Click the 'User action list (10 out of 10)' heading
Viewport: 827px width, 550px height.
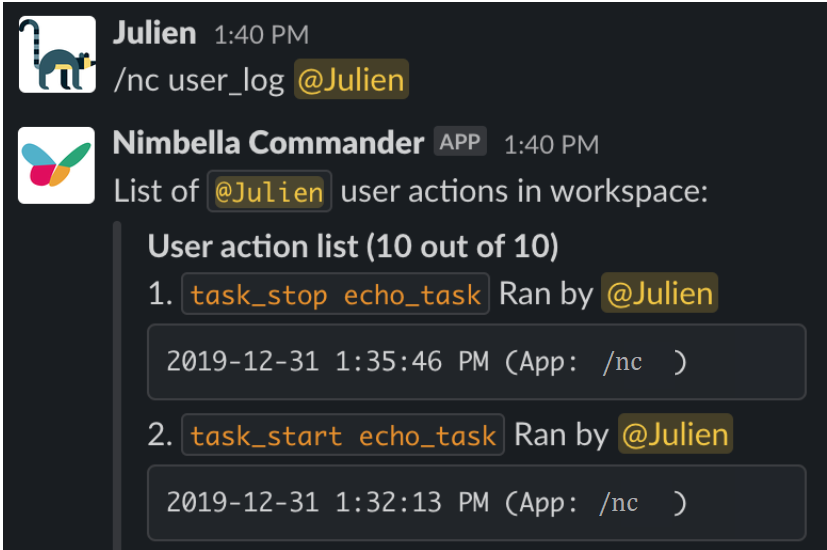(353, 246)
